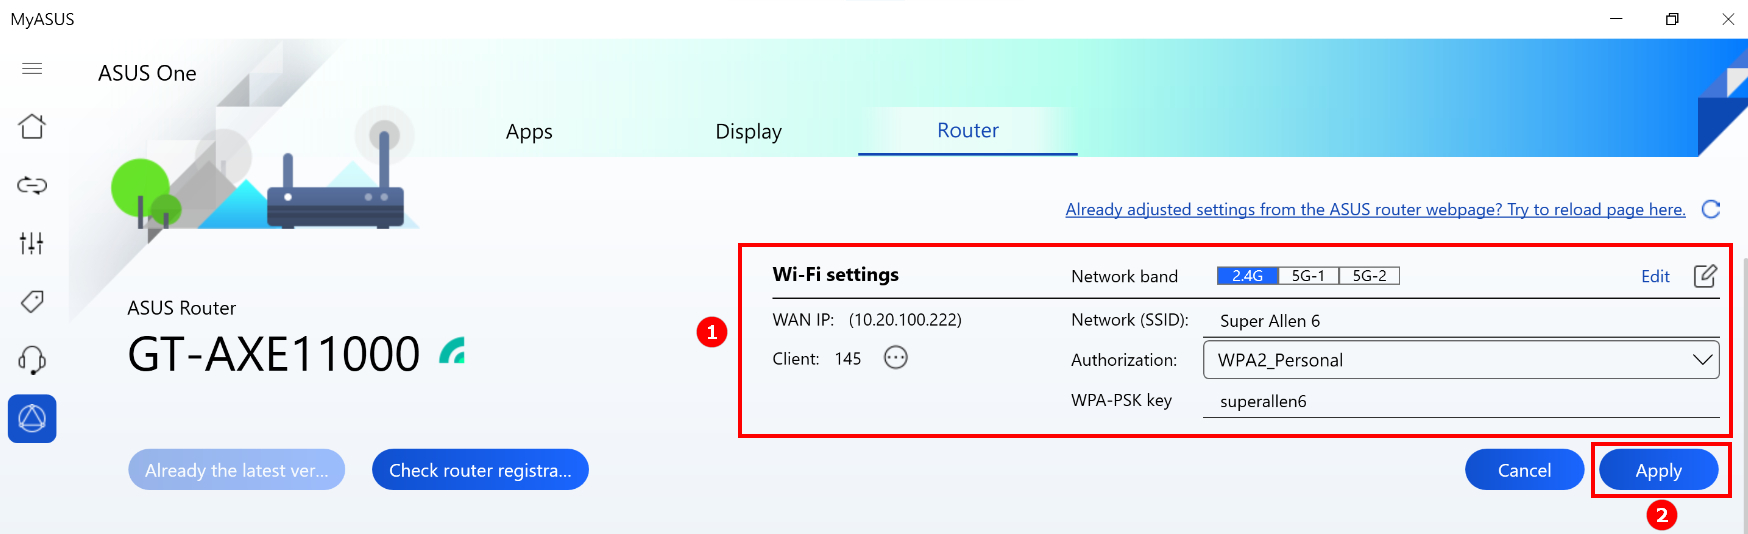Click the Apply button
1748x534 pixels.
tap(1659, 470)
